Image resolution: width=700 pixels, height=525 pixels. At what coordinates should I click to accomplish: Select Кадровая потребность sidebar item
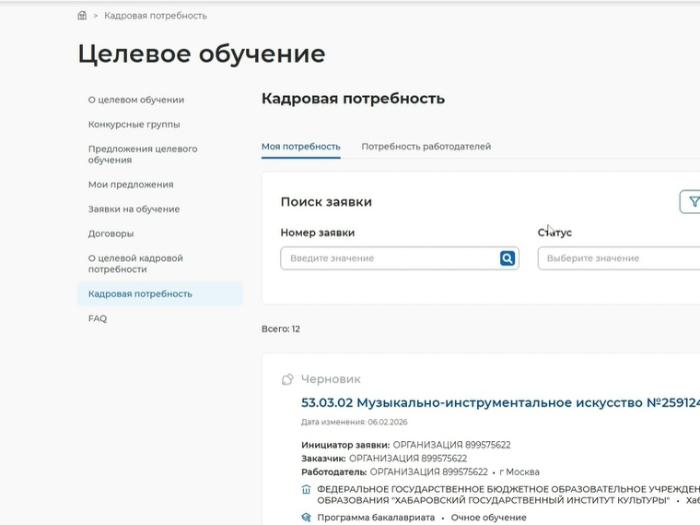[x=160, y=294]
